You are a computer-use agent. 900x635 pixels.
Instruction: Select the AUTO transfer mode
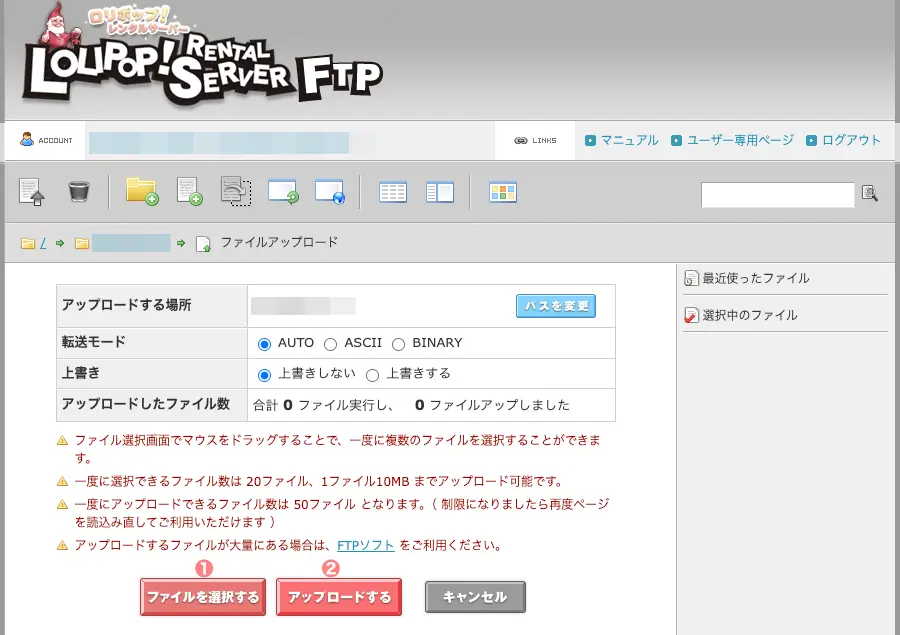[262, 343]
